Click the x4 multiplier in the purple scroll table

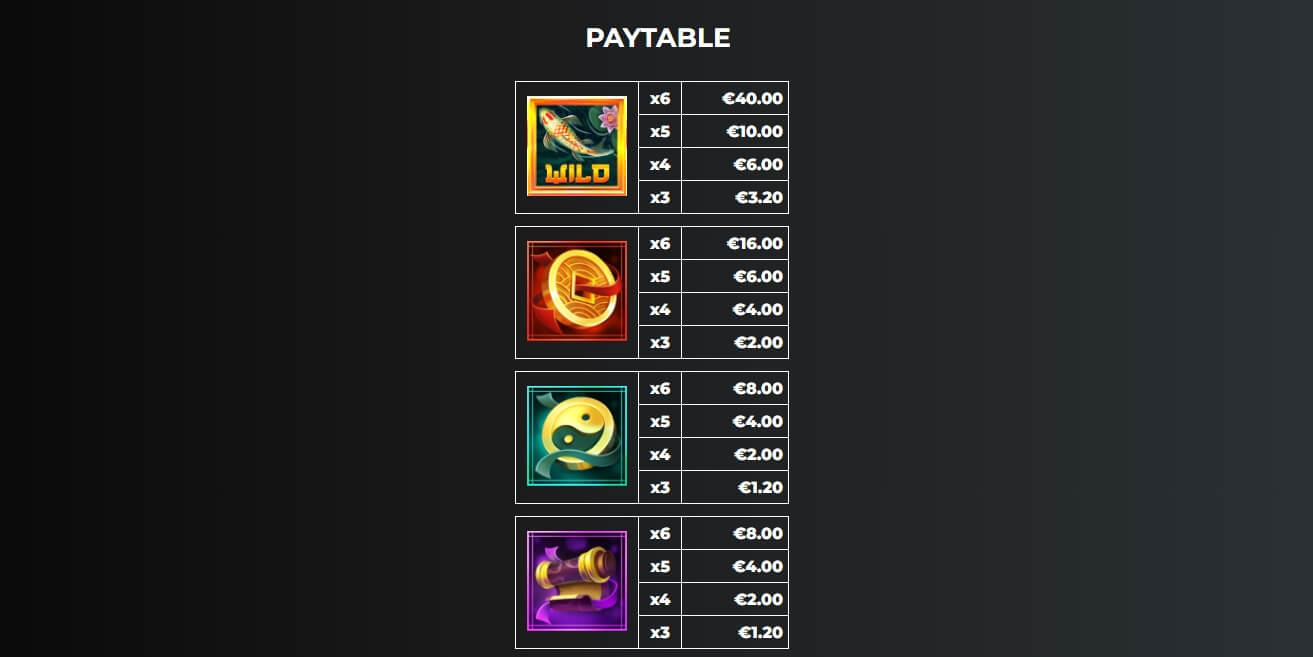[x=660, y=599]
